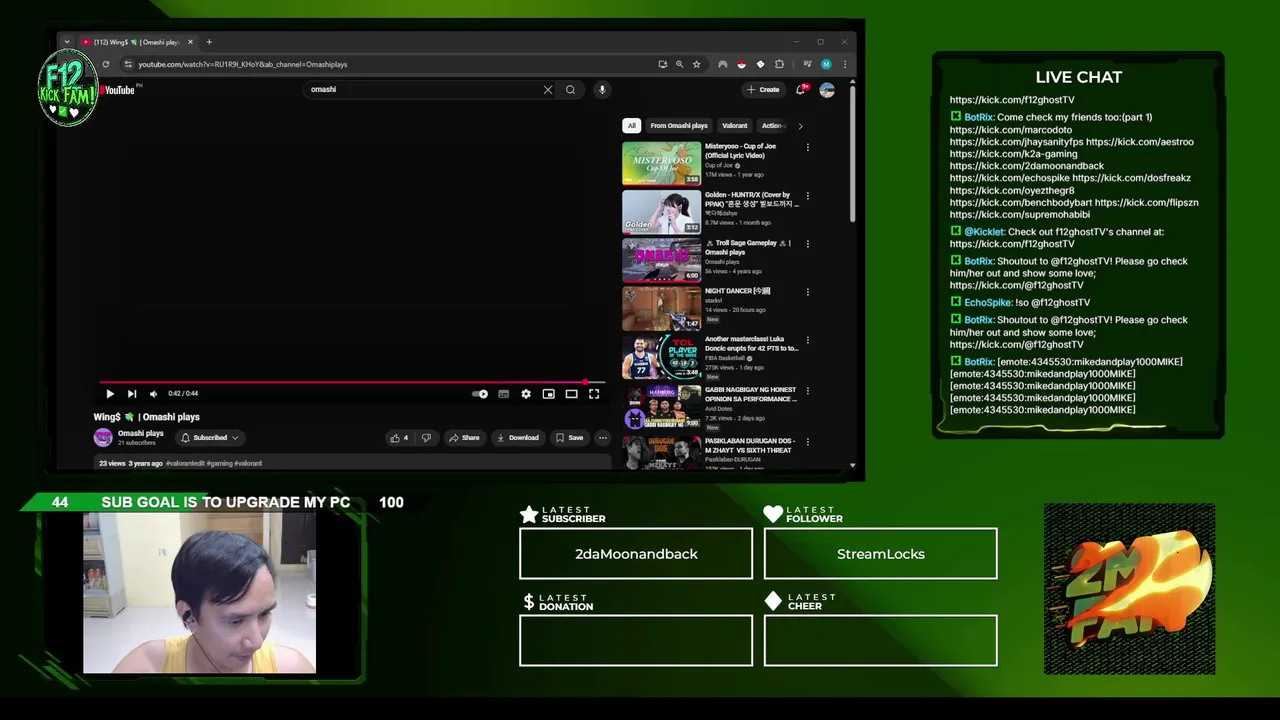1280x720 pixels.
Task: Open options menu for Misteryoso video
Action: [807, 148]
